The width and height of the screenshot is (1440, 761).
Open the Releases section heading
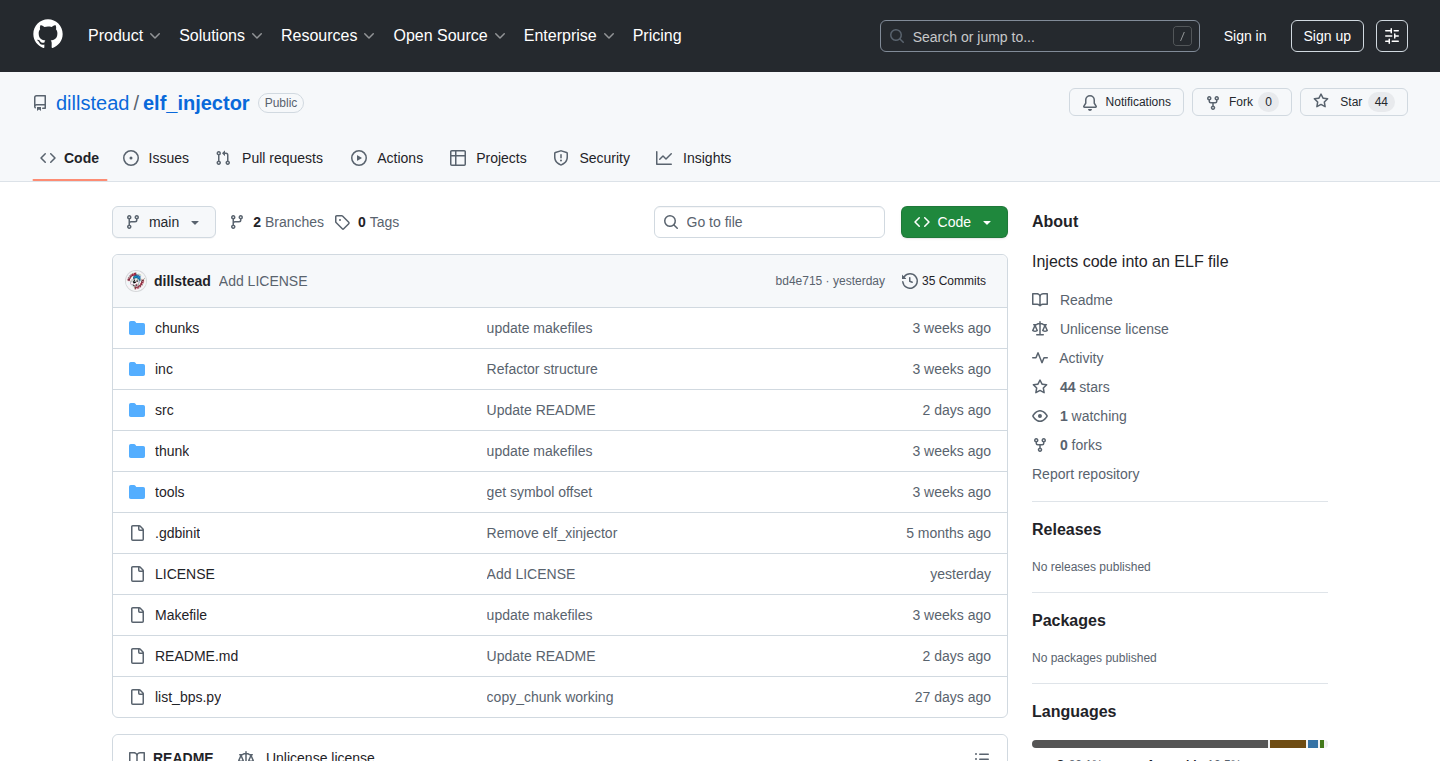click(1066, 529)
